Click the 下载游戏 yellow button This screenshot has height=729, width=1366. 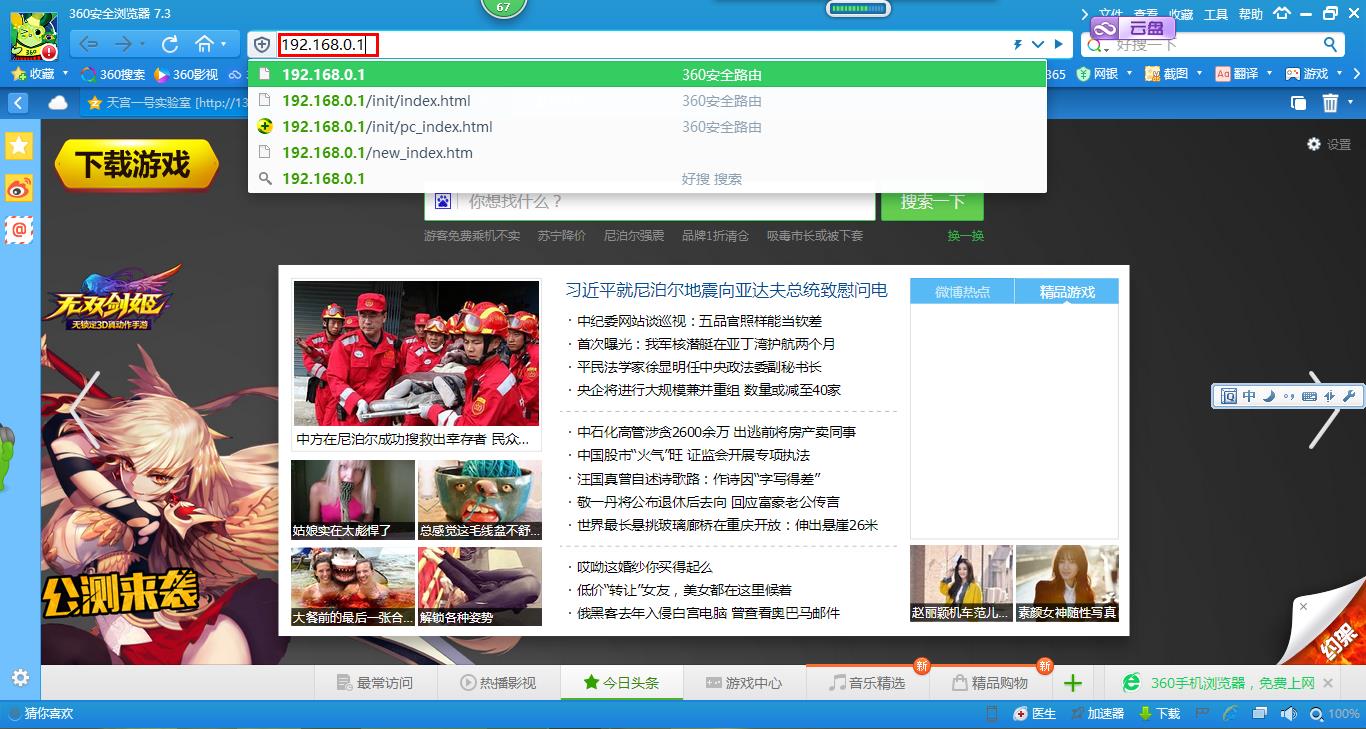click(x=136, y=164)
